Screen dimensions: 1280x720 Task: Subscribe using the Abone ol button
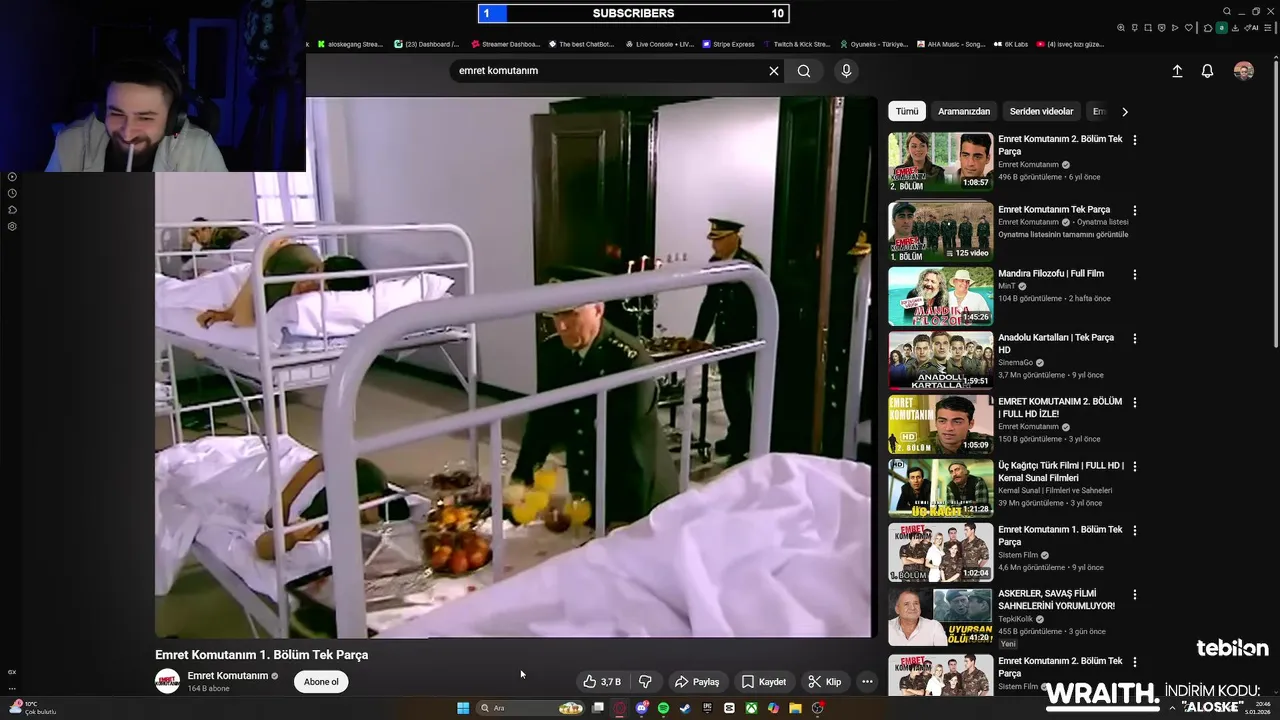pyautogui.click(x=321, y=682)
